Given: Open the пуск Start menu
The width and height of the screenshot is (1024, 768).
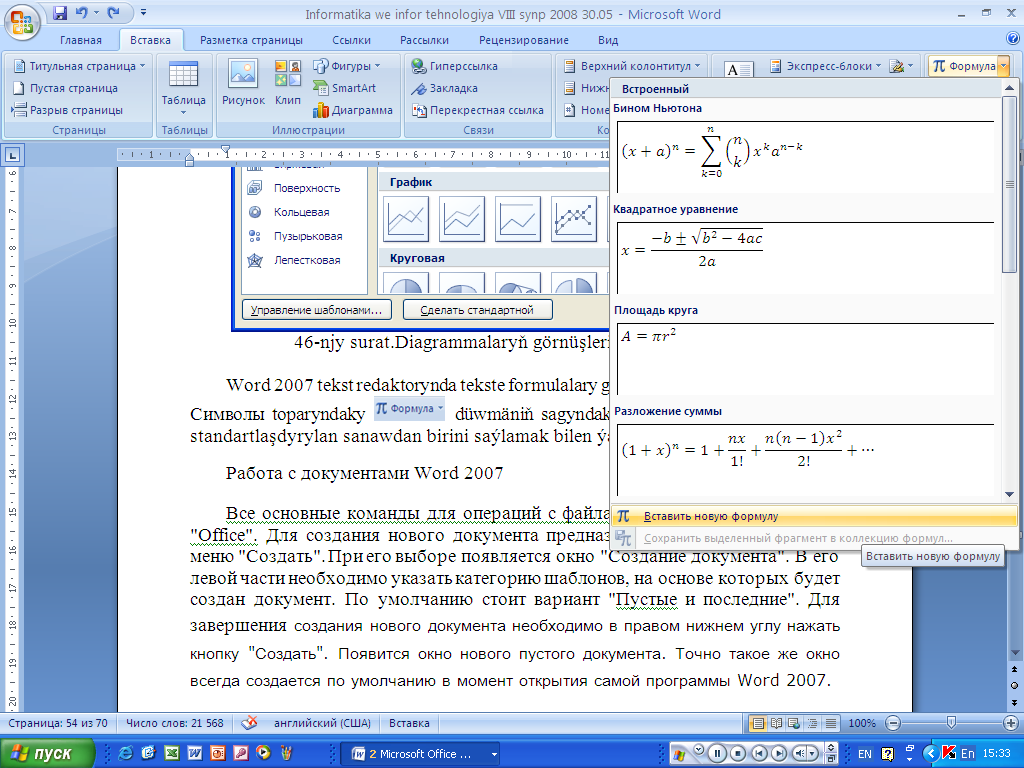Looking at the screenshot, I should (x=46, y=754).
